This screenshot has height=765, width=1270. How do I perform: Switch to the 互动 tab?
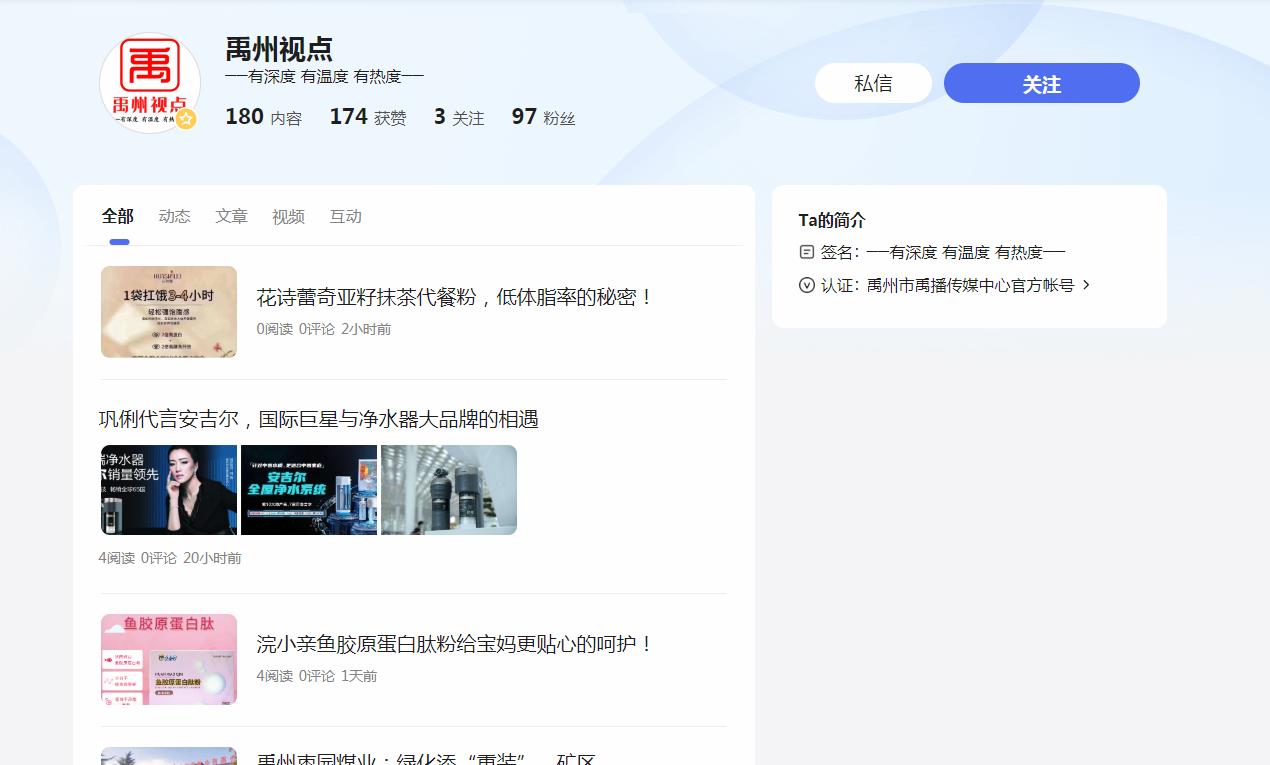346,217
